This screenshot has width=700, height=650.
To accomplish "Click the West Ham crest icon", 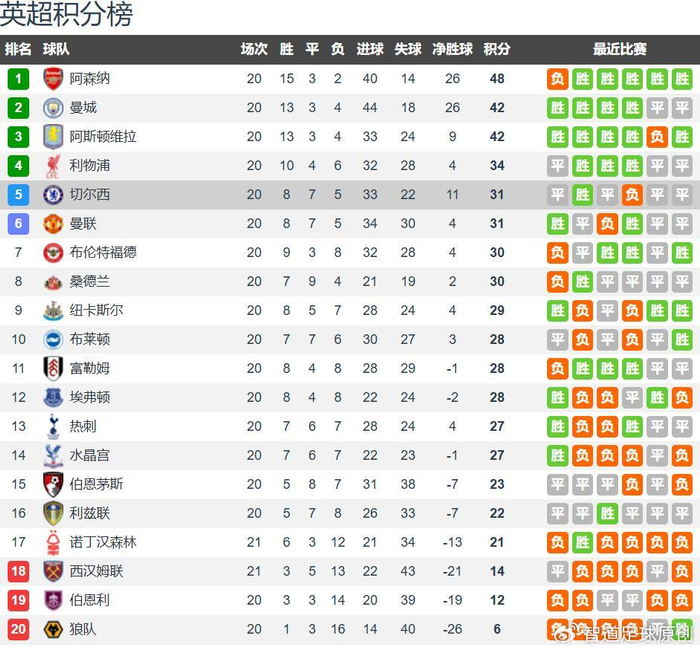I will point(53,572).
